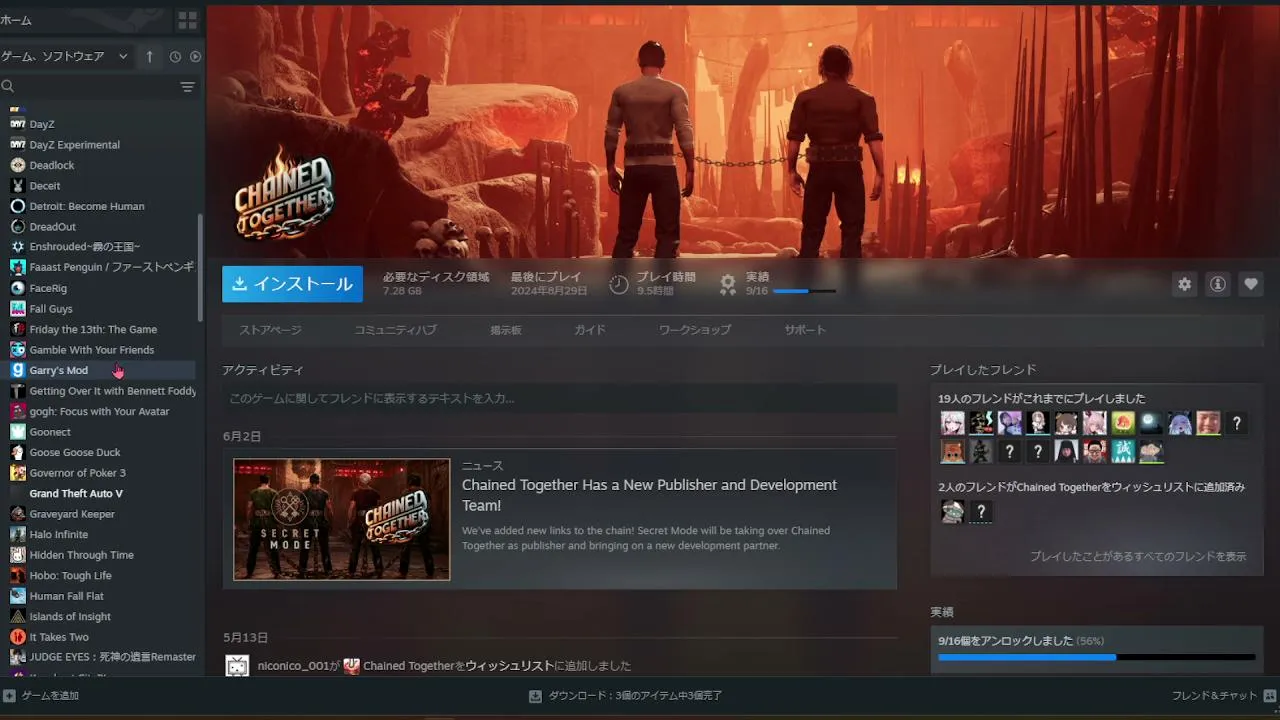Select DayZ in the game list

[42, 124]
